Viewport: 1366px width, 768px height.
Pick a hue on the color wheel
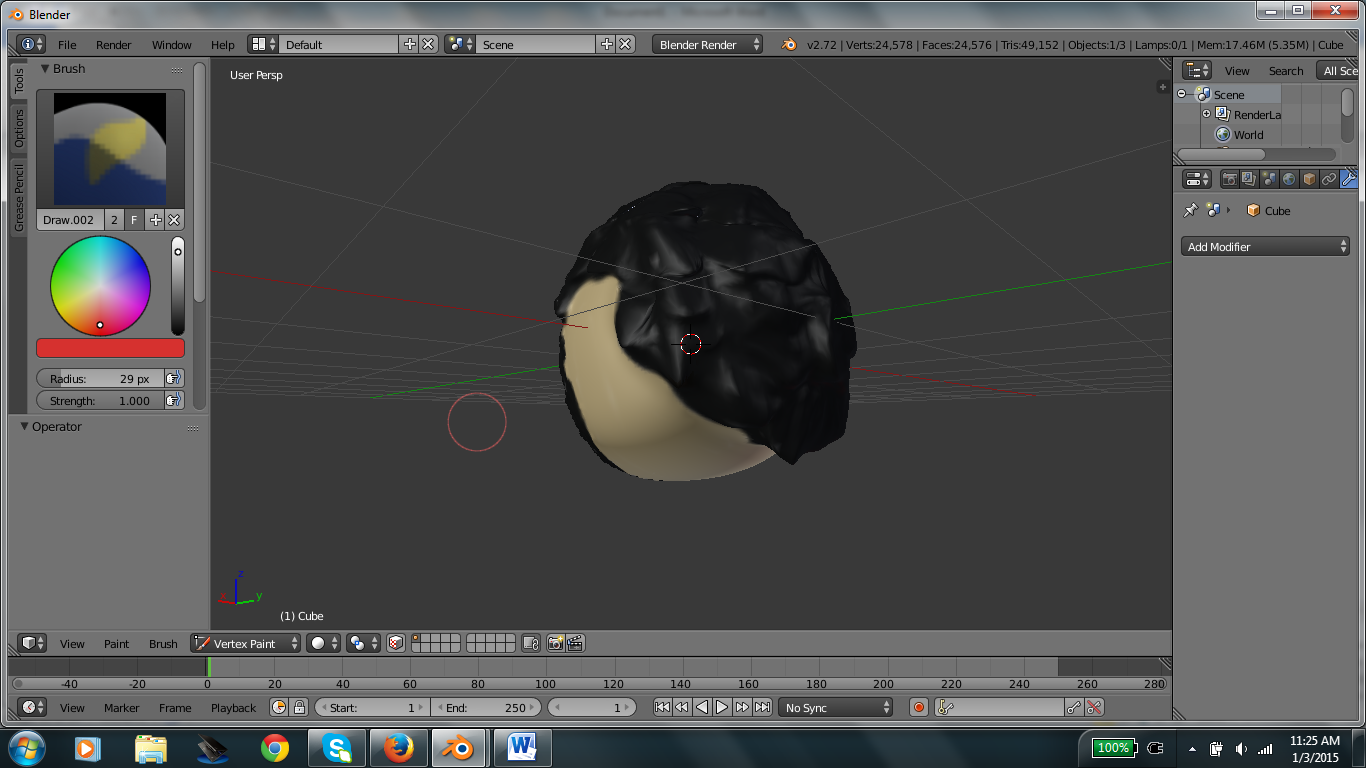(101, 286)
